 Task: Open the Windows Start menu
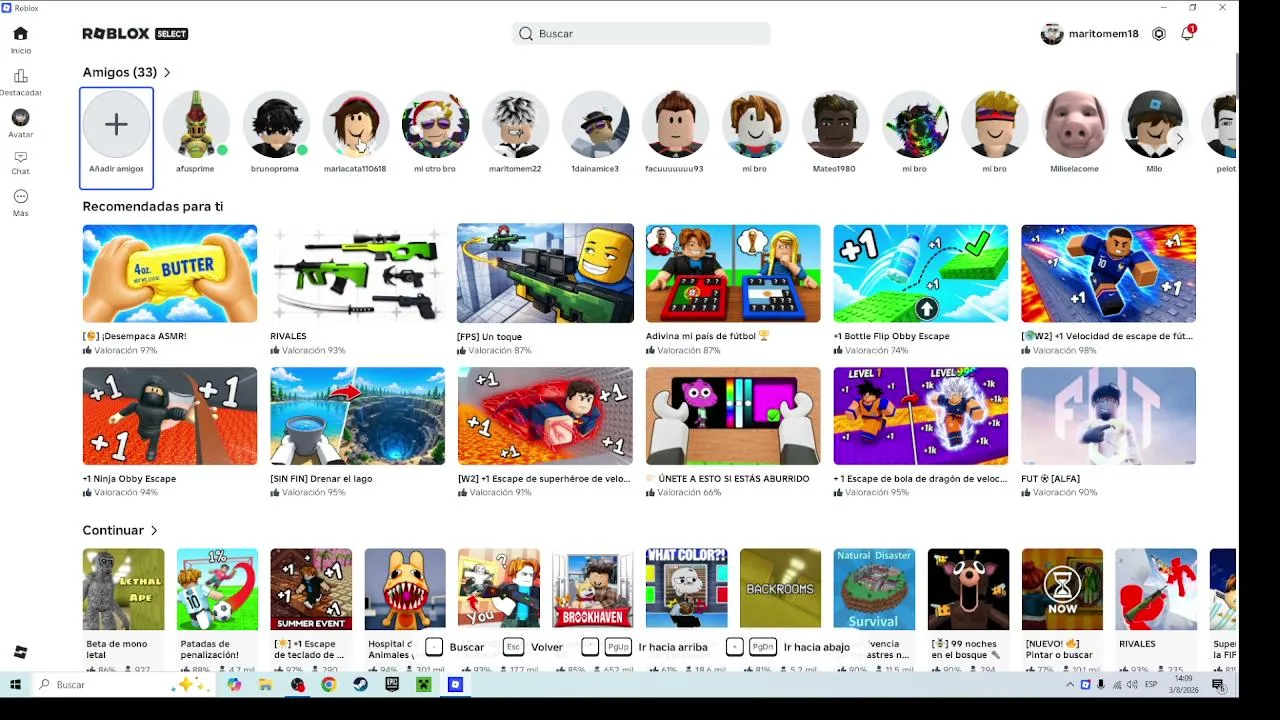15,685
